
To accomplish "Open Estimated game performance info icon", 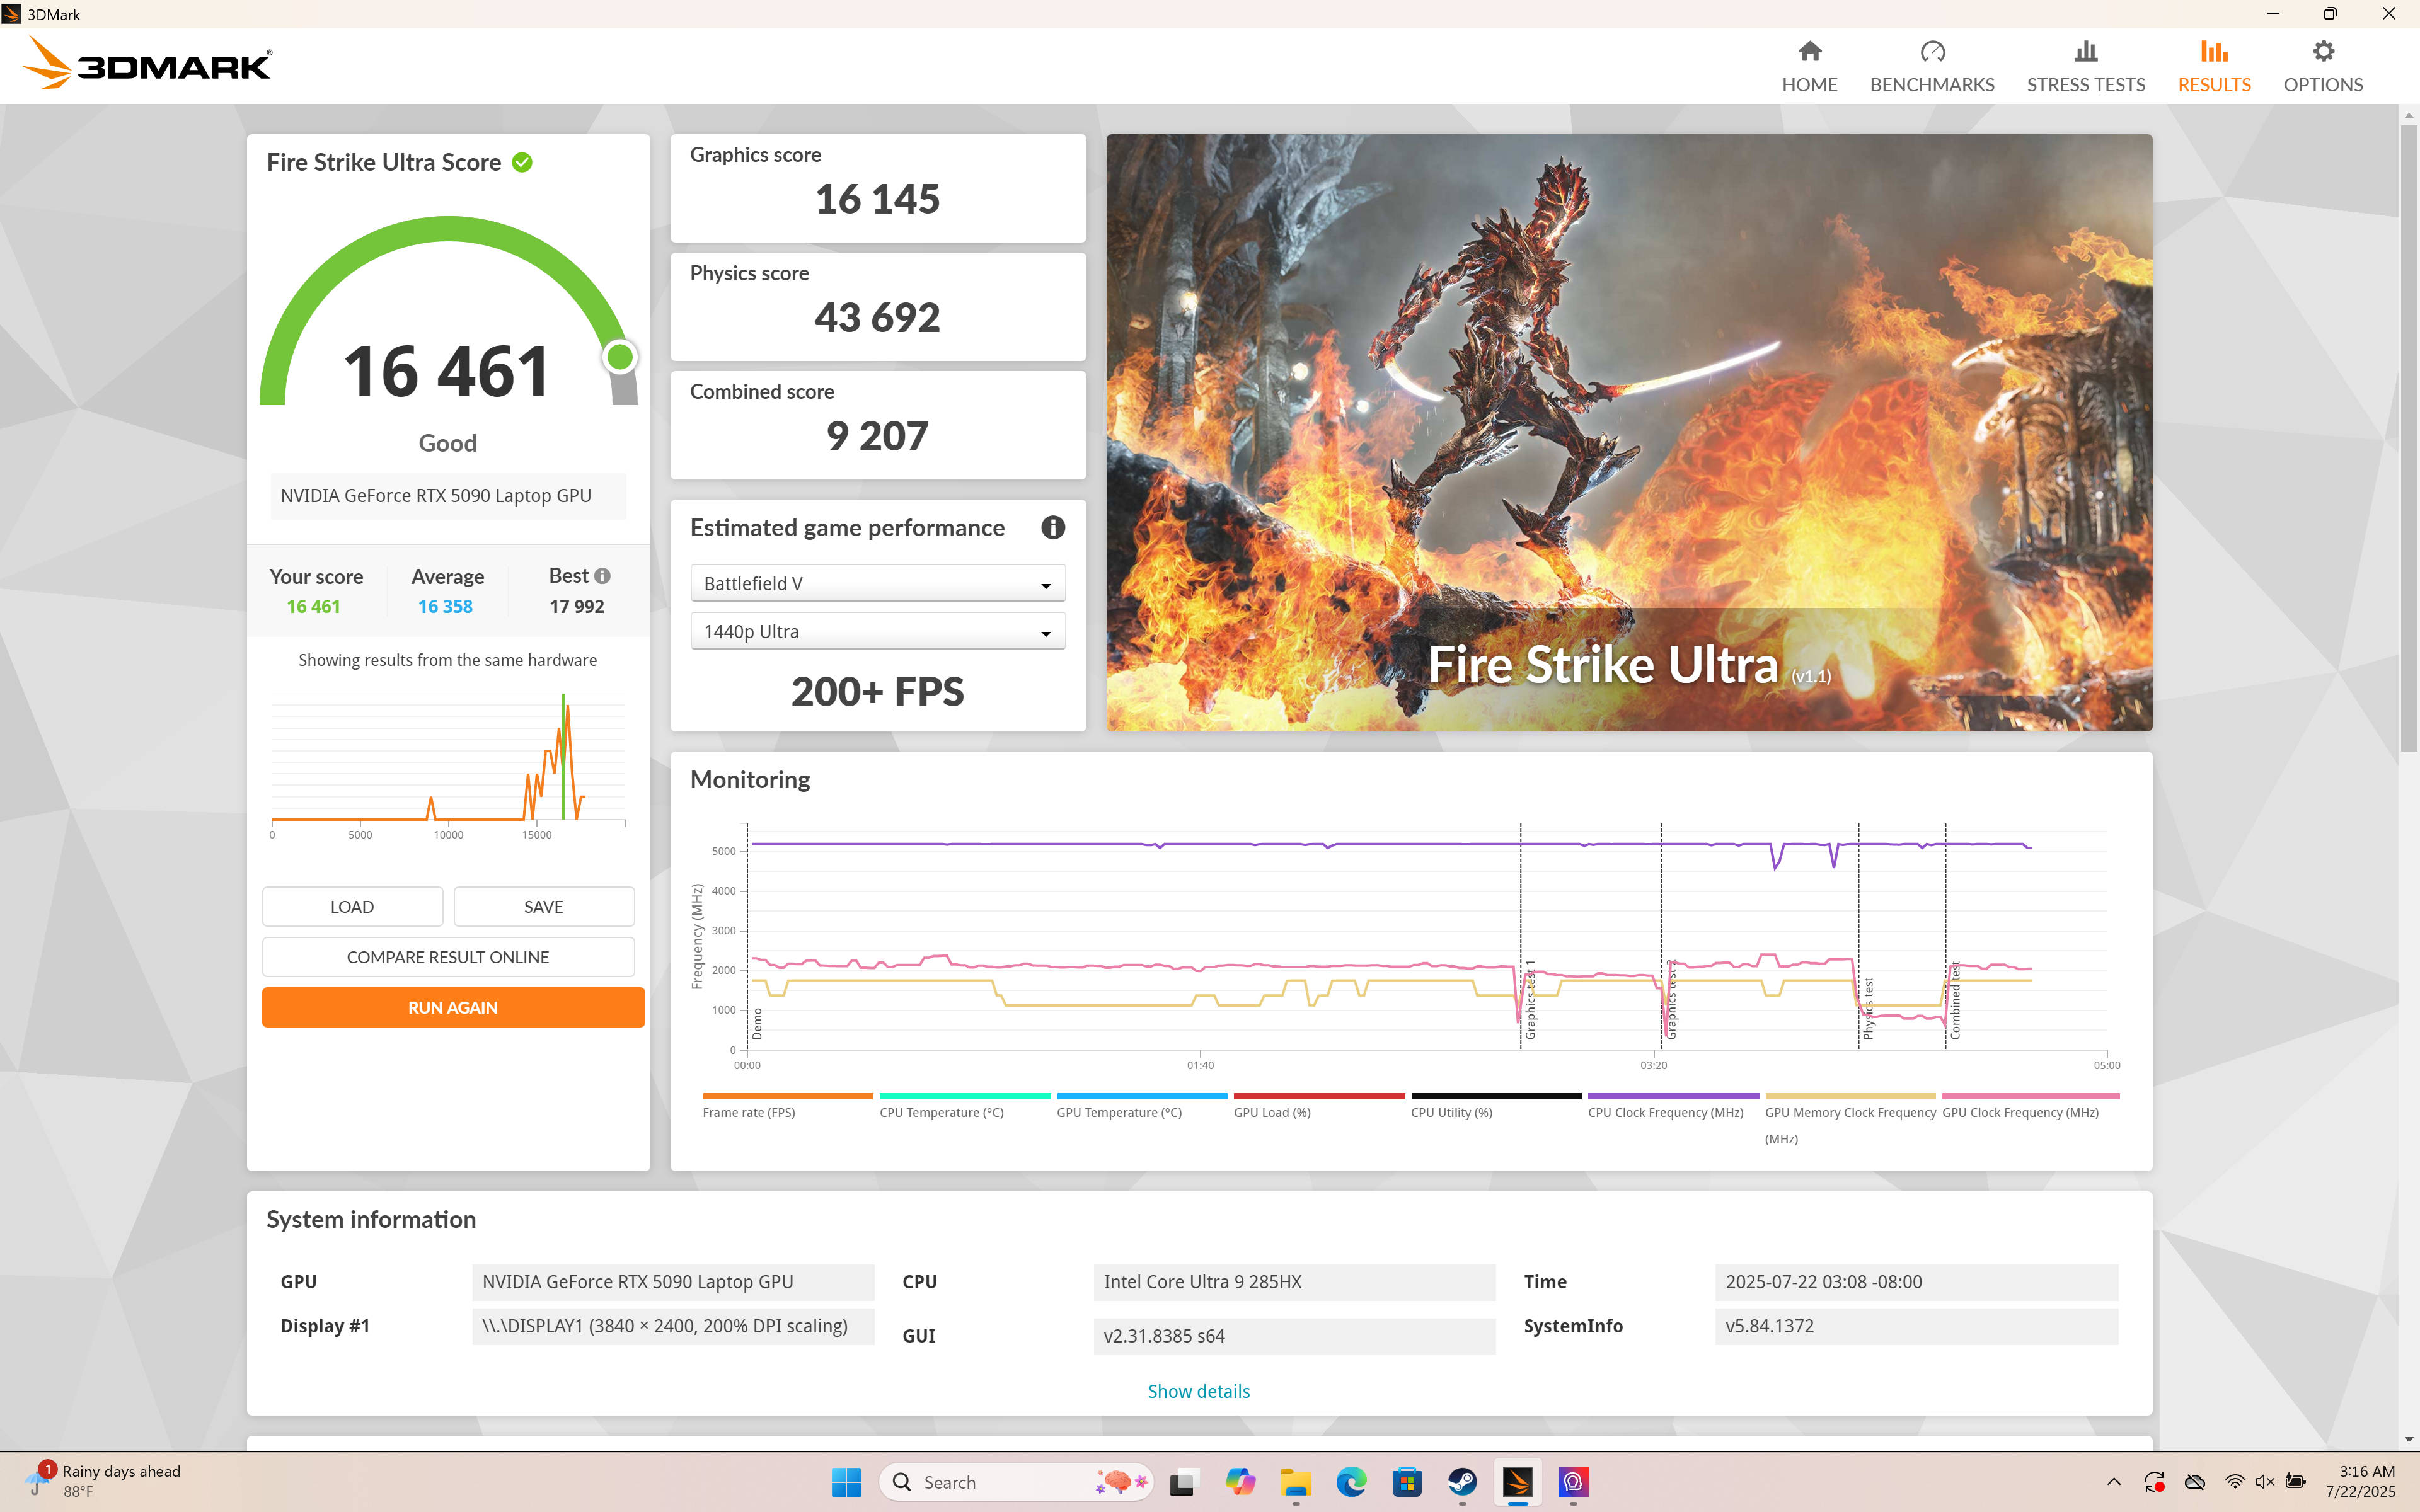I will point(1052,527).
